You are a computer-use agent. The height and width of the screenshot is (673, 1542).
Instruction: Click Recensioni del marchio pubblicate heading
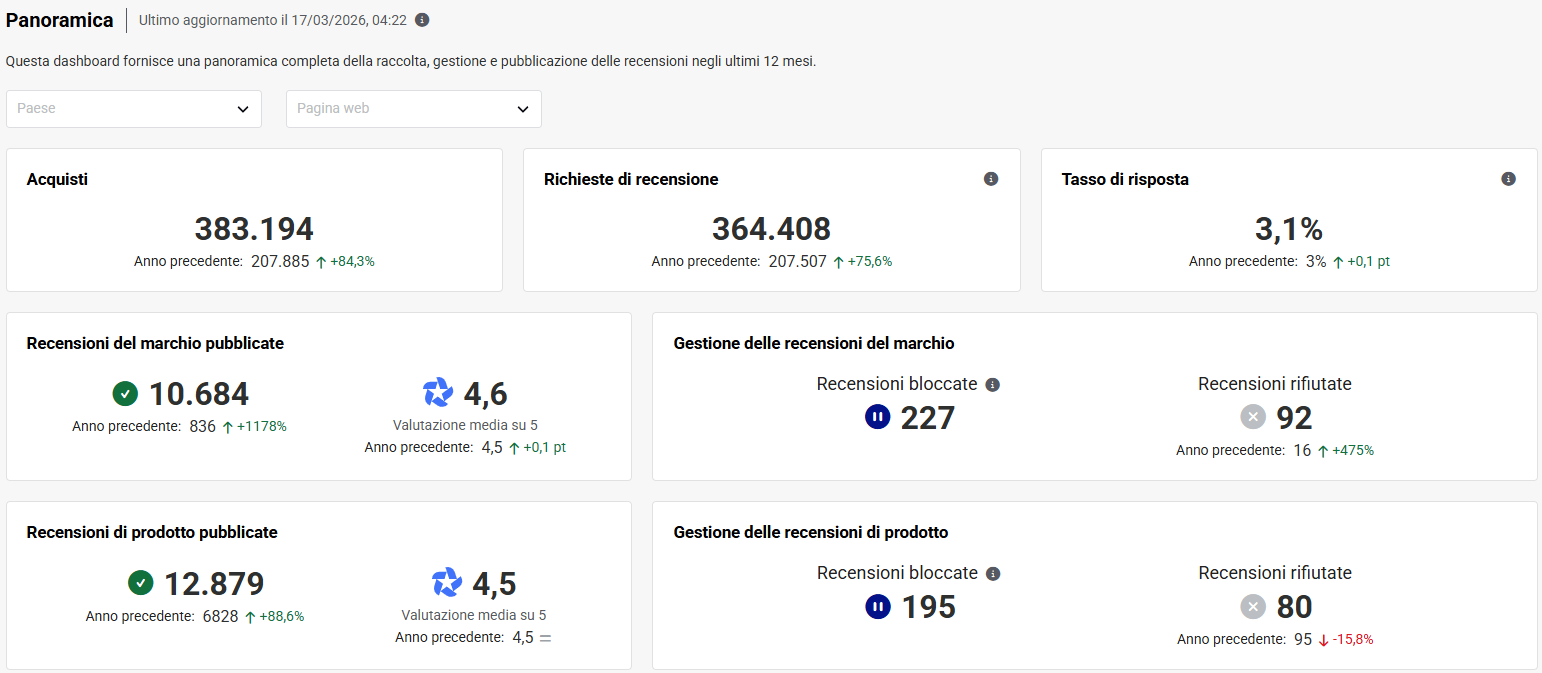(x=155, y=343)
